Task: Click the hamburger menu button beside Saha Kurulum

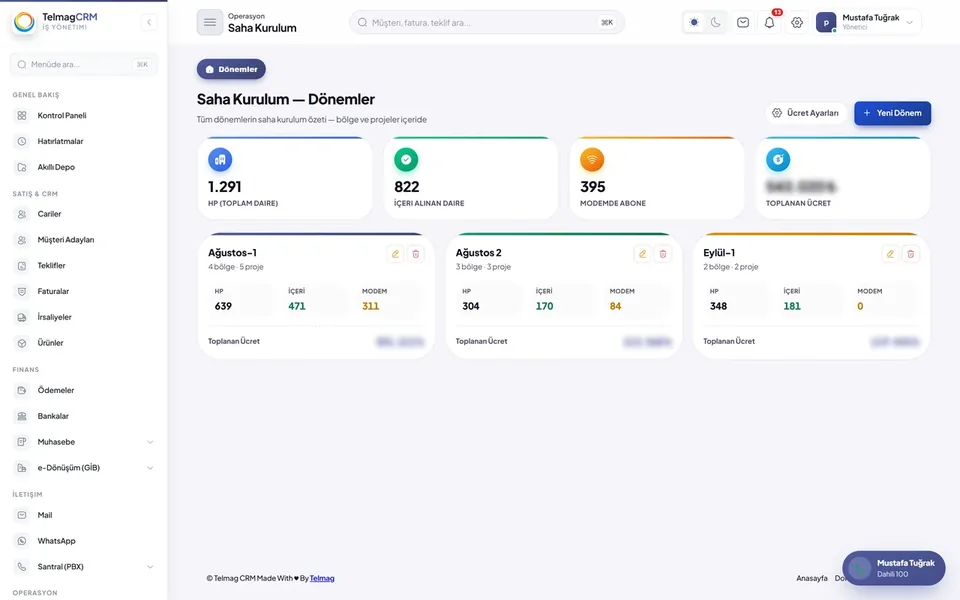Action: point(209,23)
